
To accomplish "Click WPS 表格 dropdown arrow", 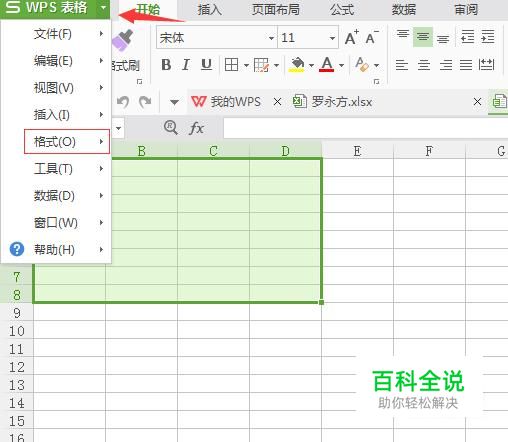I will 104,7.
